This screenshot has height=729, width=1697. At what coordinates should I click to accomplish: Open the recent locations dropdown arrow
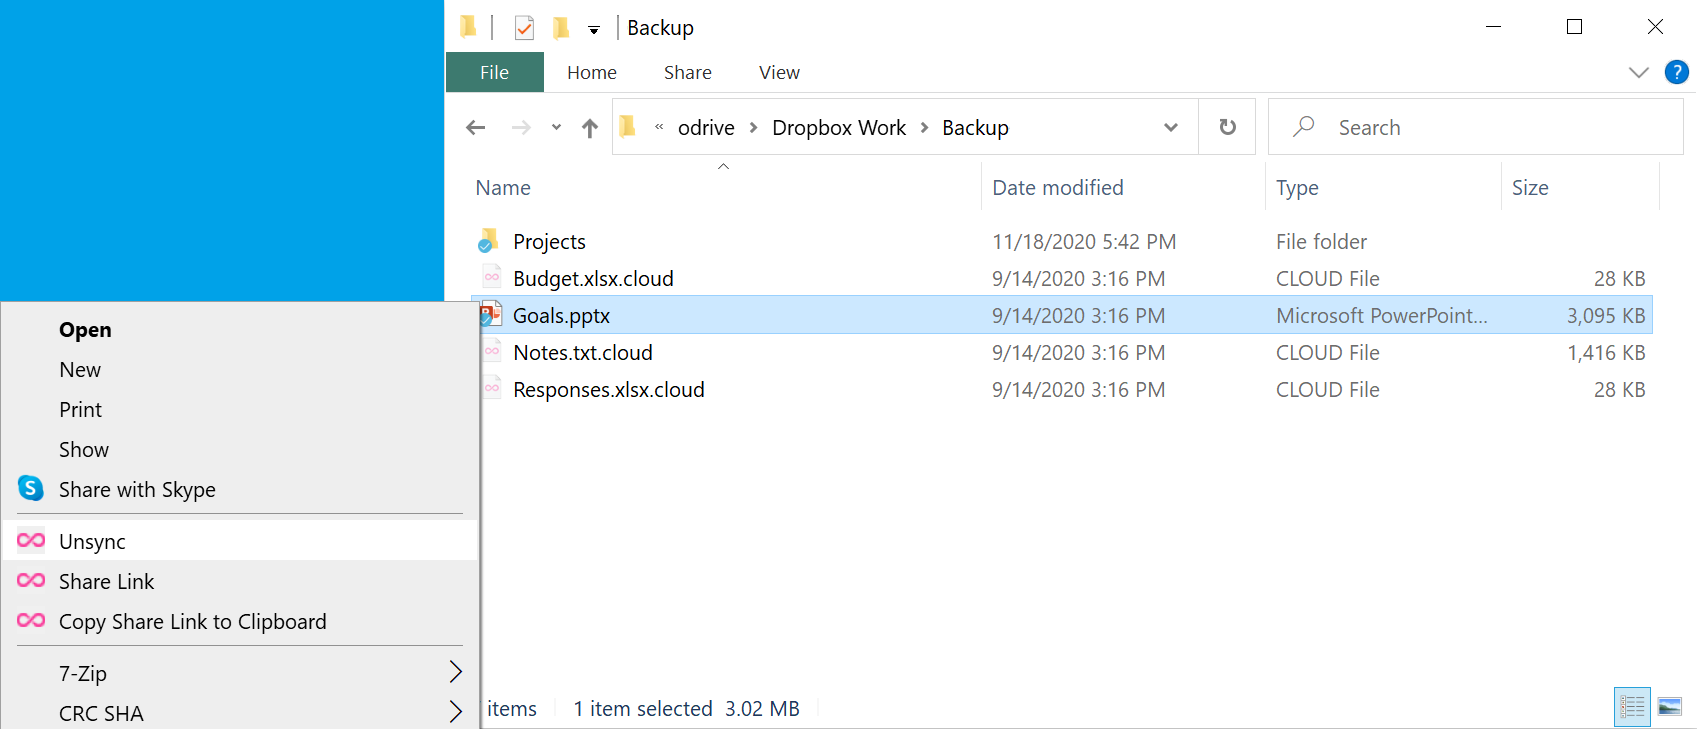click(x=556, y=128)
